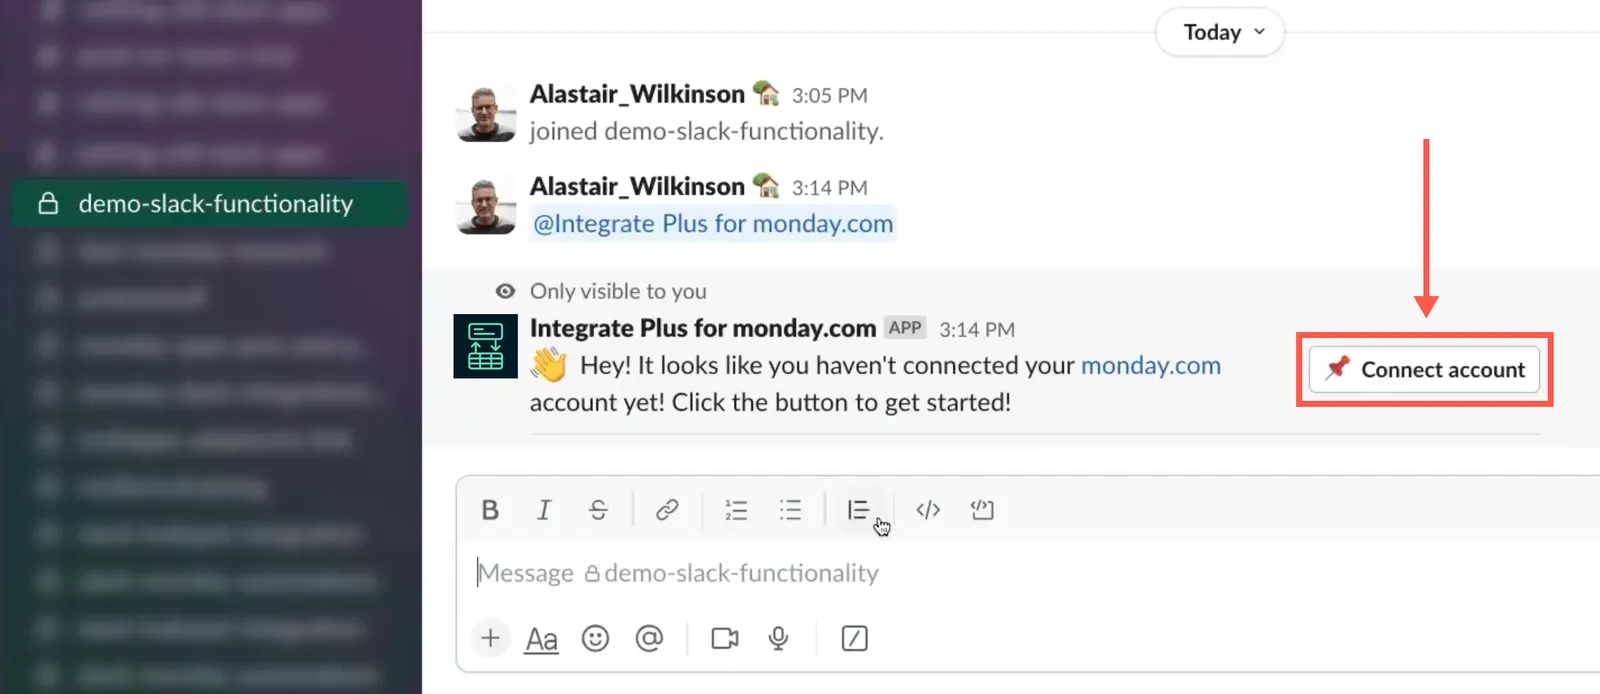Start a bulleted list

click(791, 510)
